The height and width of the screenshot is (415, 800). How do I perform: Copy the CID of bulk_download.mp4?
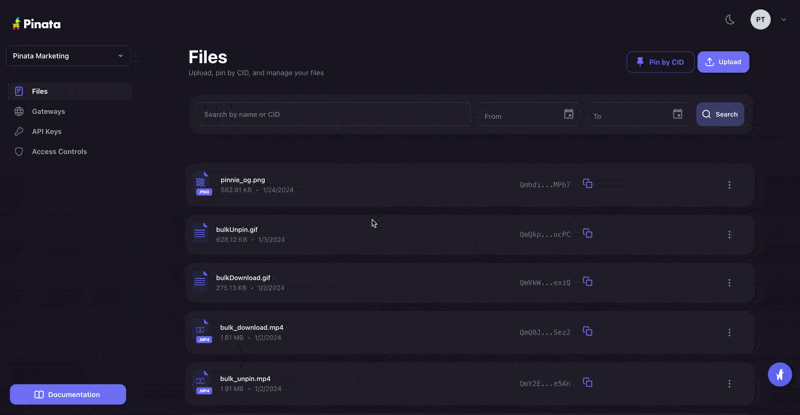(588, 332)
